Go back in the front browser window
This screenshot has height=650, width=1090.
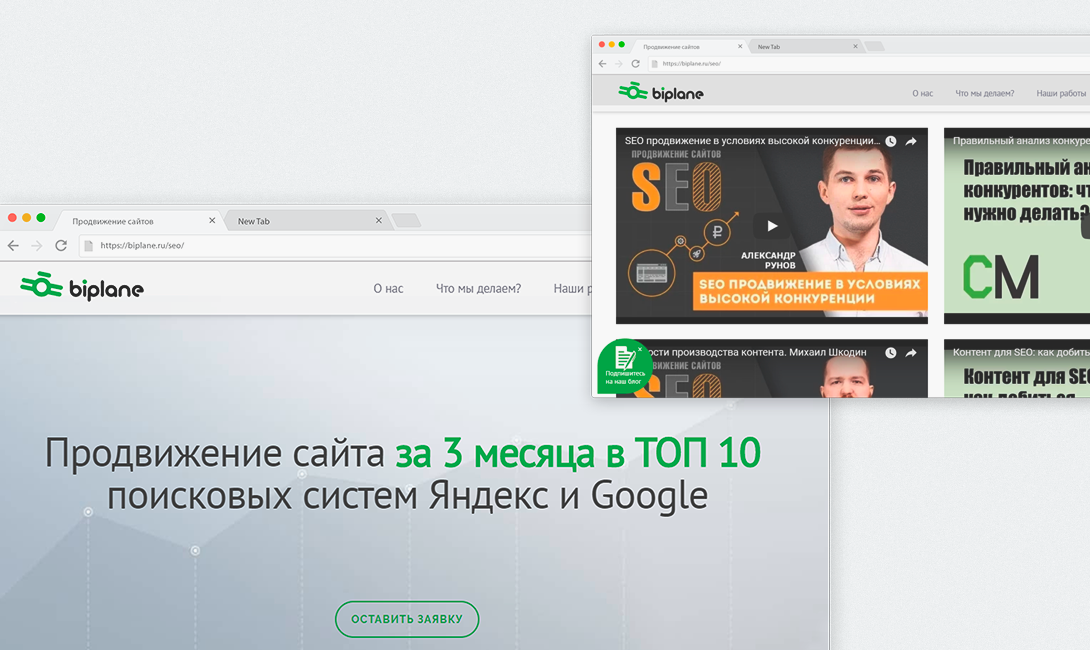point(603,63)
